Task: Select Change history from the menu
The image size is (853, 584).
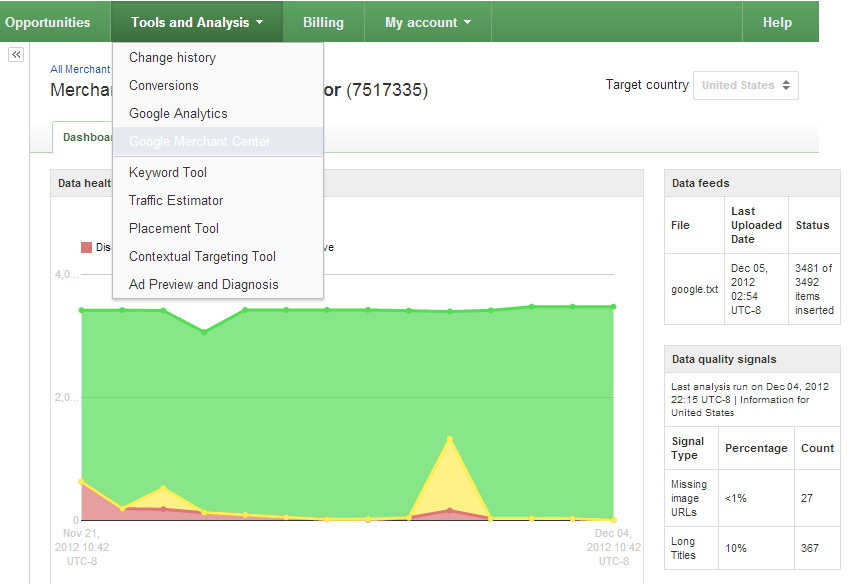Action: 172,58
